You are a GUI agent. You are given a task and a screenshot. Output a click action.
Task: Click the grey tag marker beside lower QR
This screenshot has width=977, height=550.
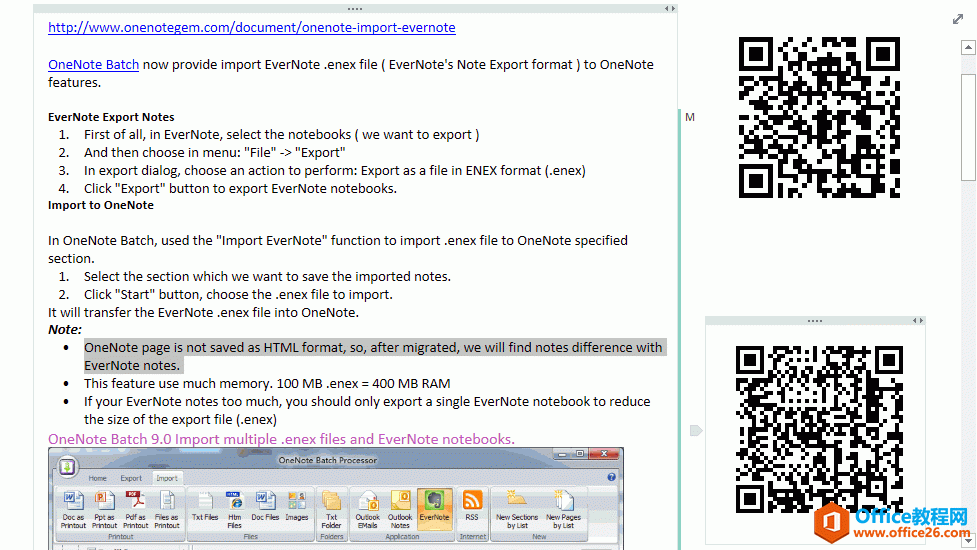(696, 430)
